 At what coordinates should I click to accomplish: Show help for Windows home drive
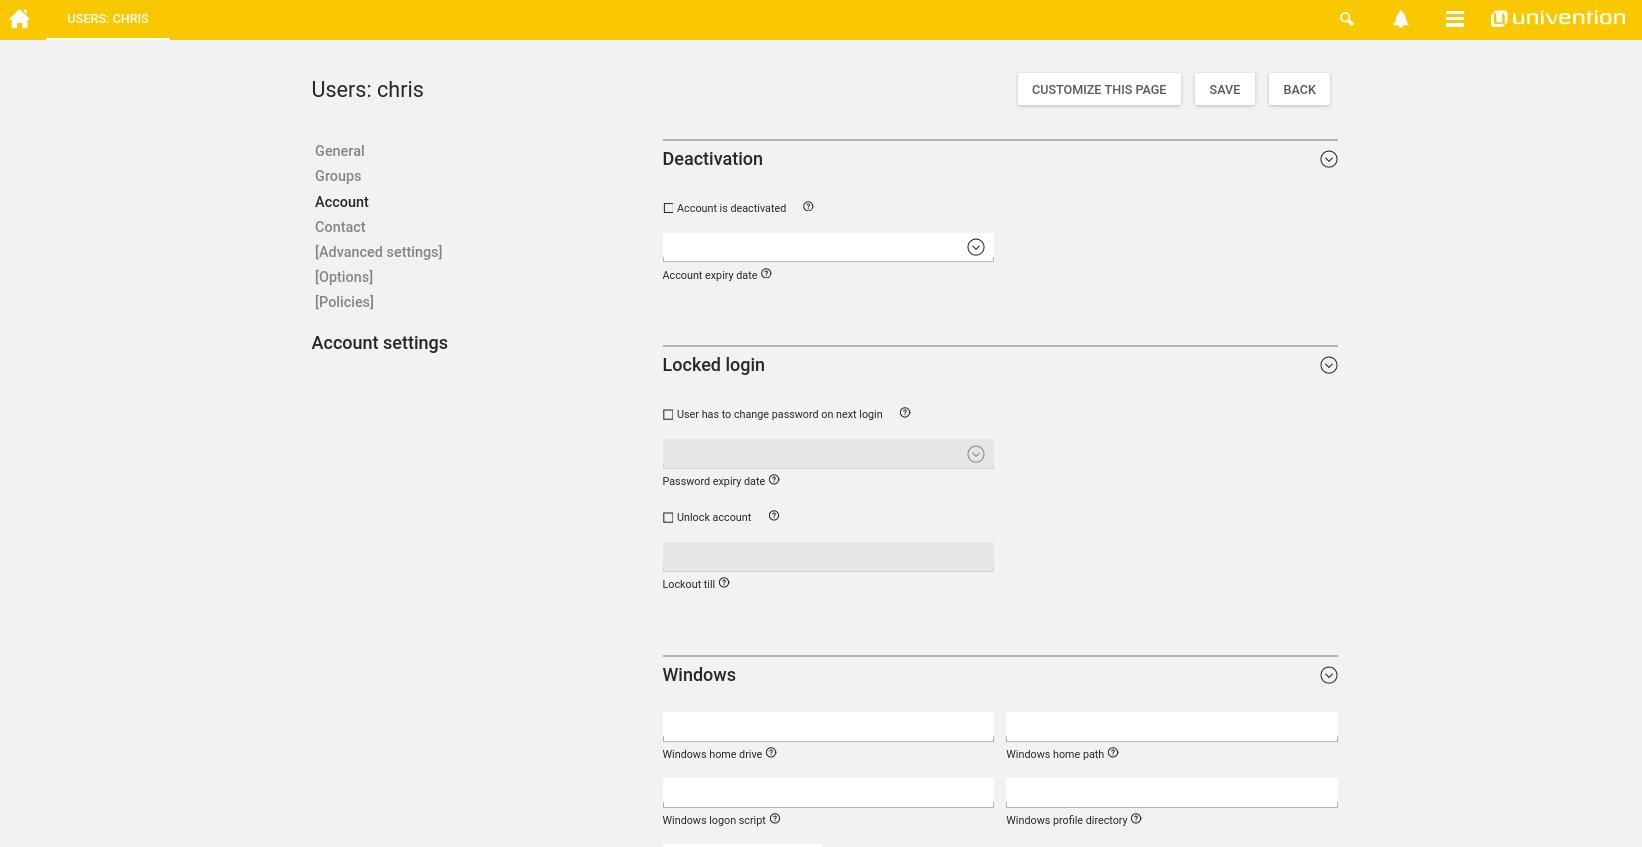point(771,753)
